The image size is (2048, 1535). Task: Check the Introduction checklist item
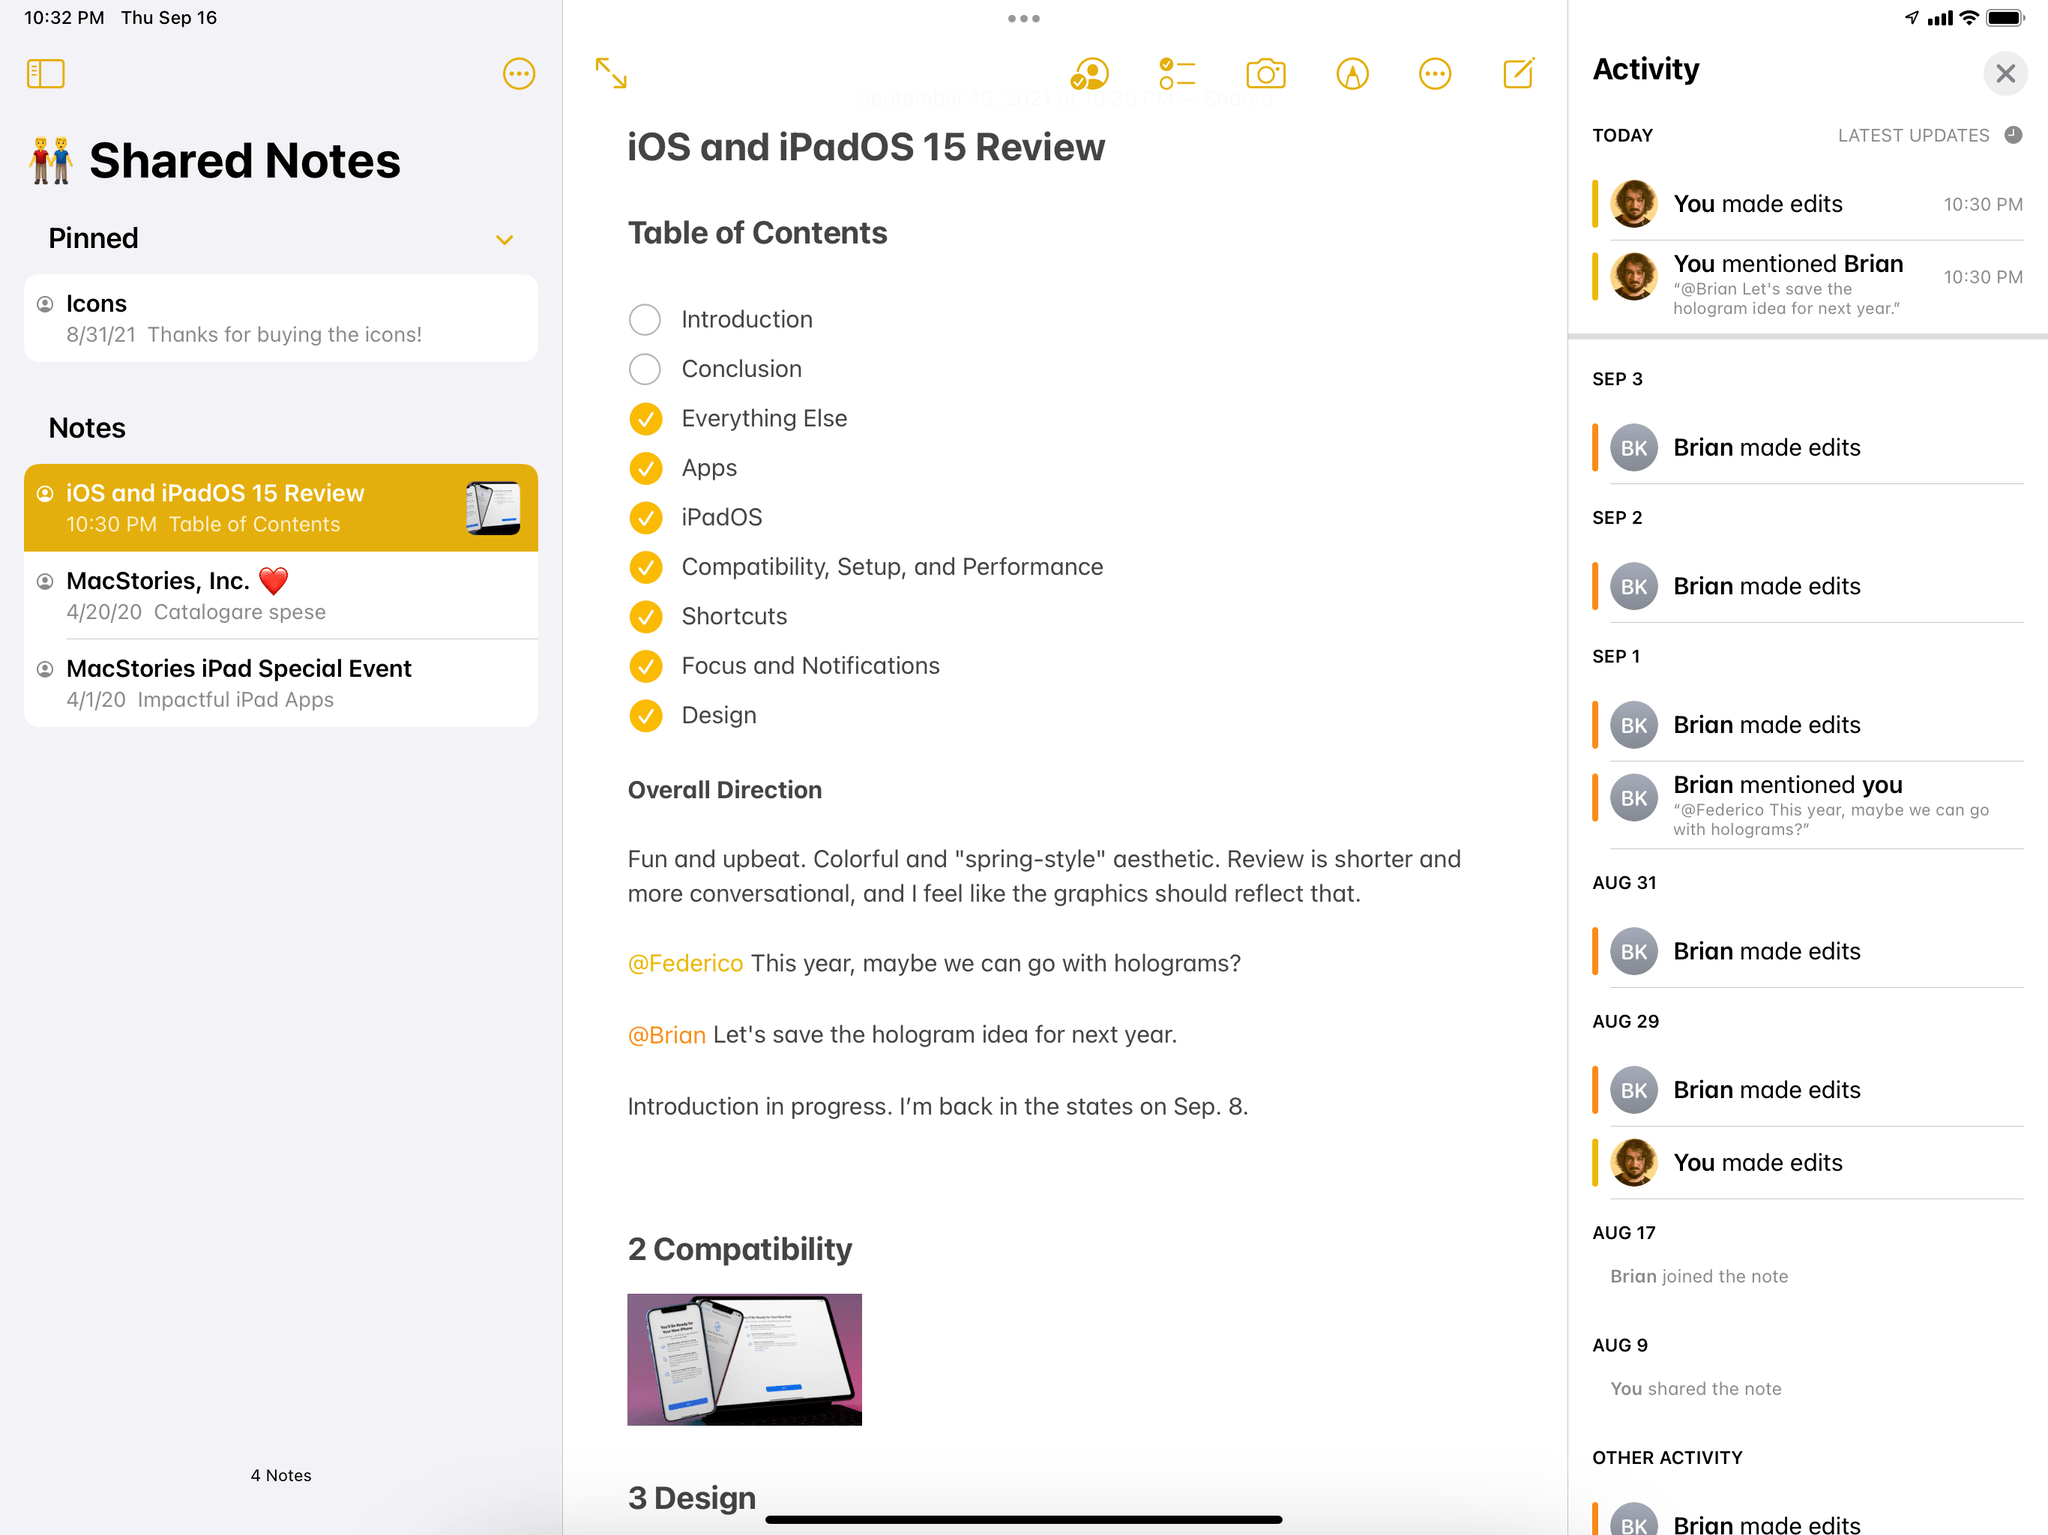click(x=645, y=319)
